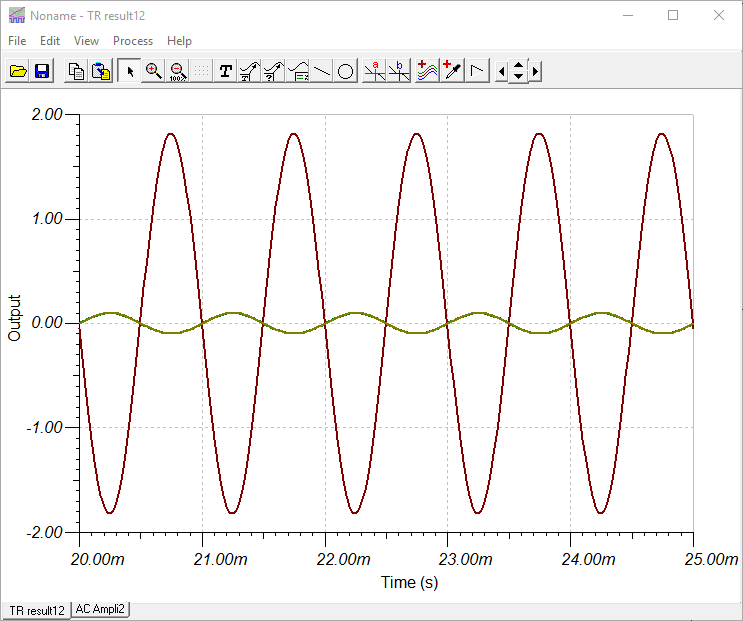Select the arrow pointer tool
This screenshot has width=743, height=621.
pyautogui.click(x=129, y=71)
